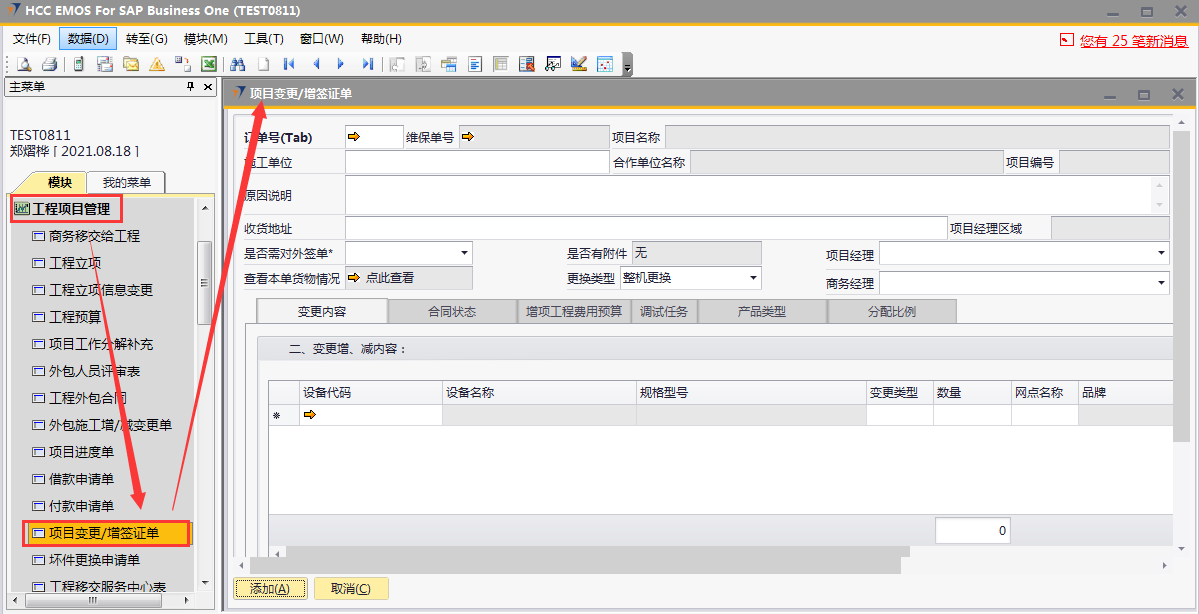
Task: Switch to the 我的菜单 tab
Action: 126,183
